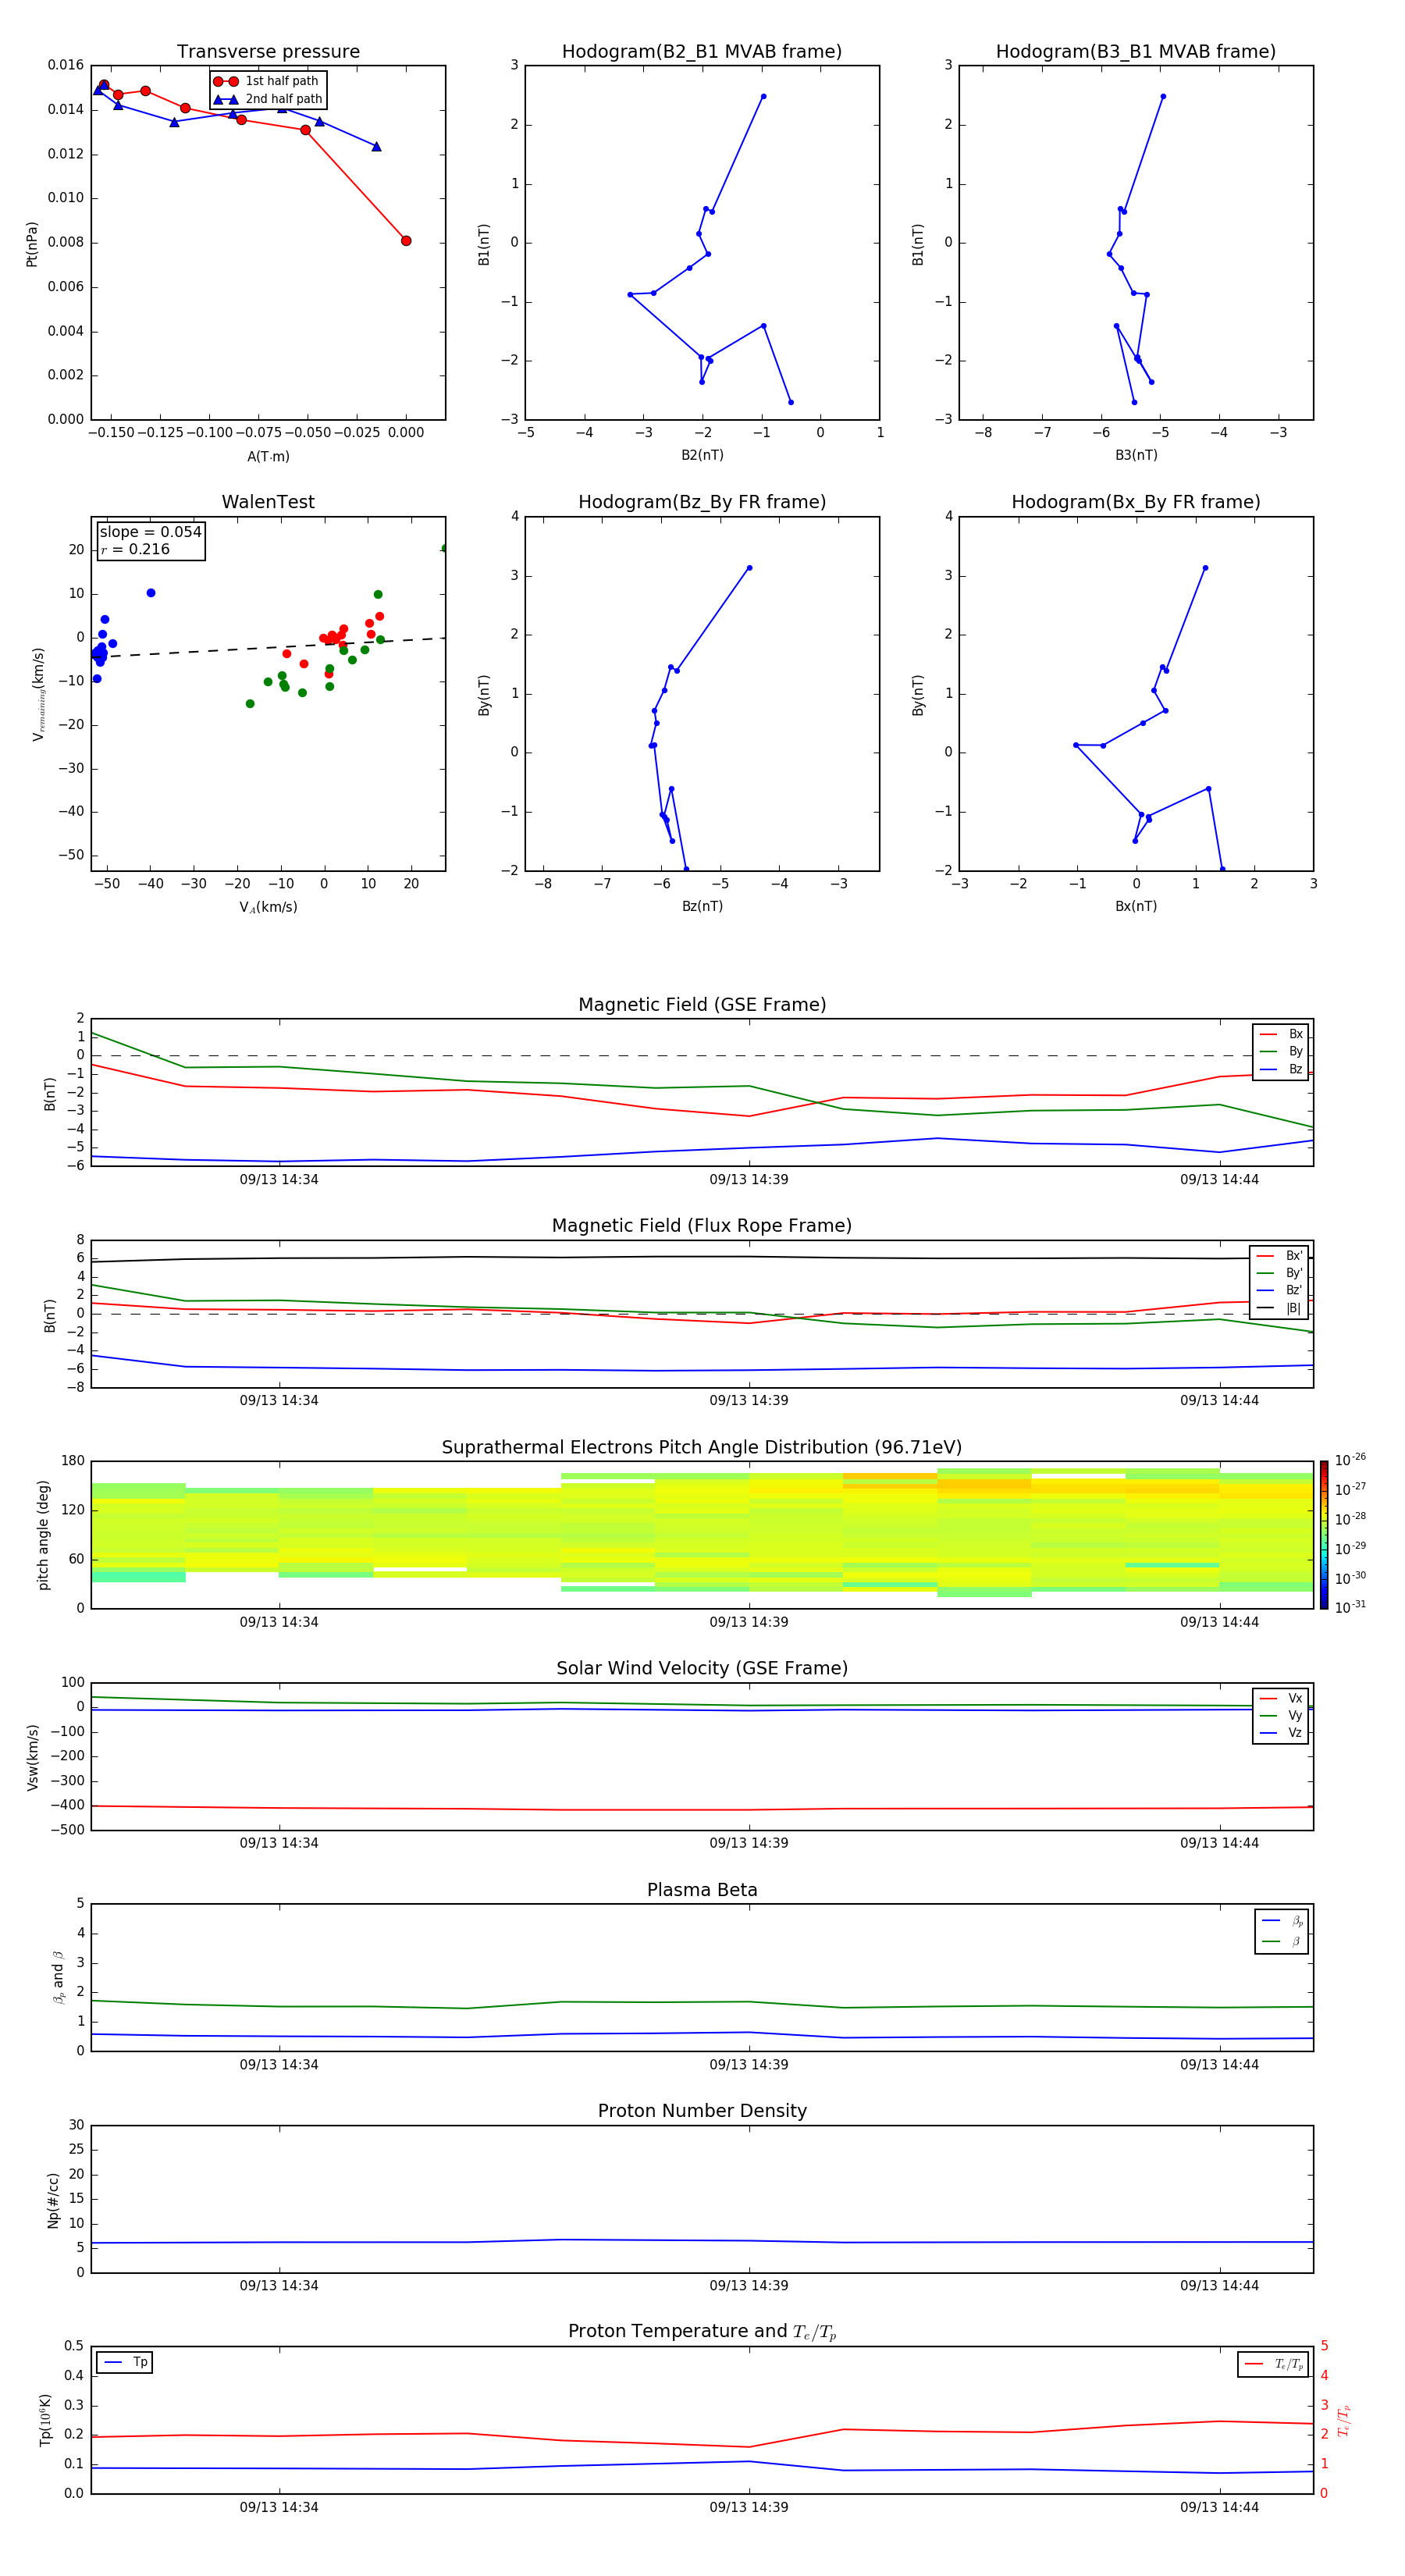Click the 'Hodogram(Bz_By FR frame)' title
Screen dimensions: 1405x2576
(702, 502)
